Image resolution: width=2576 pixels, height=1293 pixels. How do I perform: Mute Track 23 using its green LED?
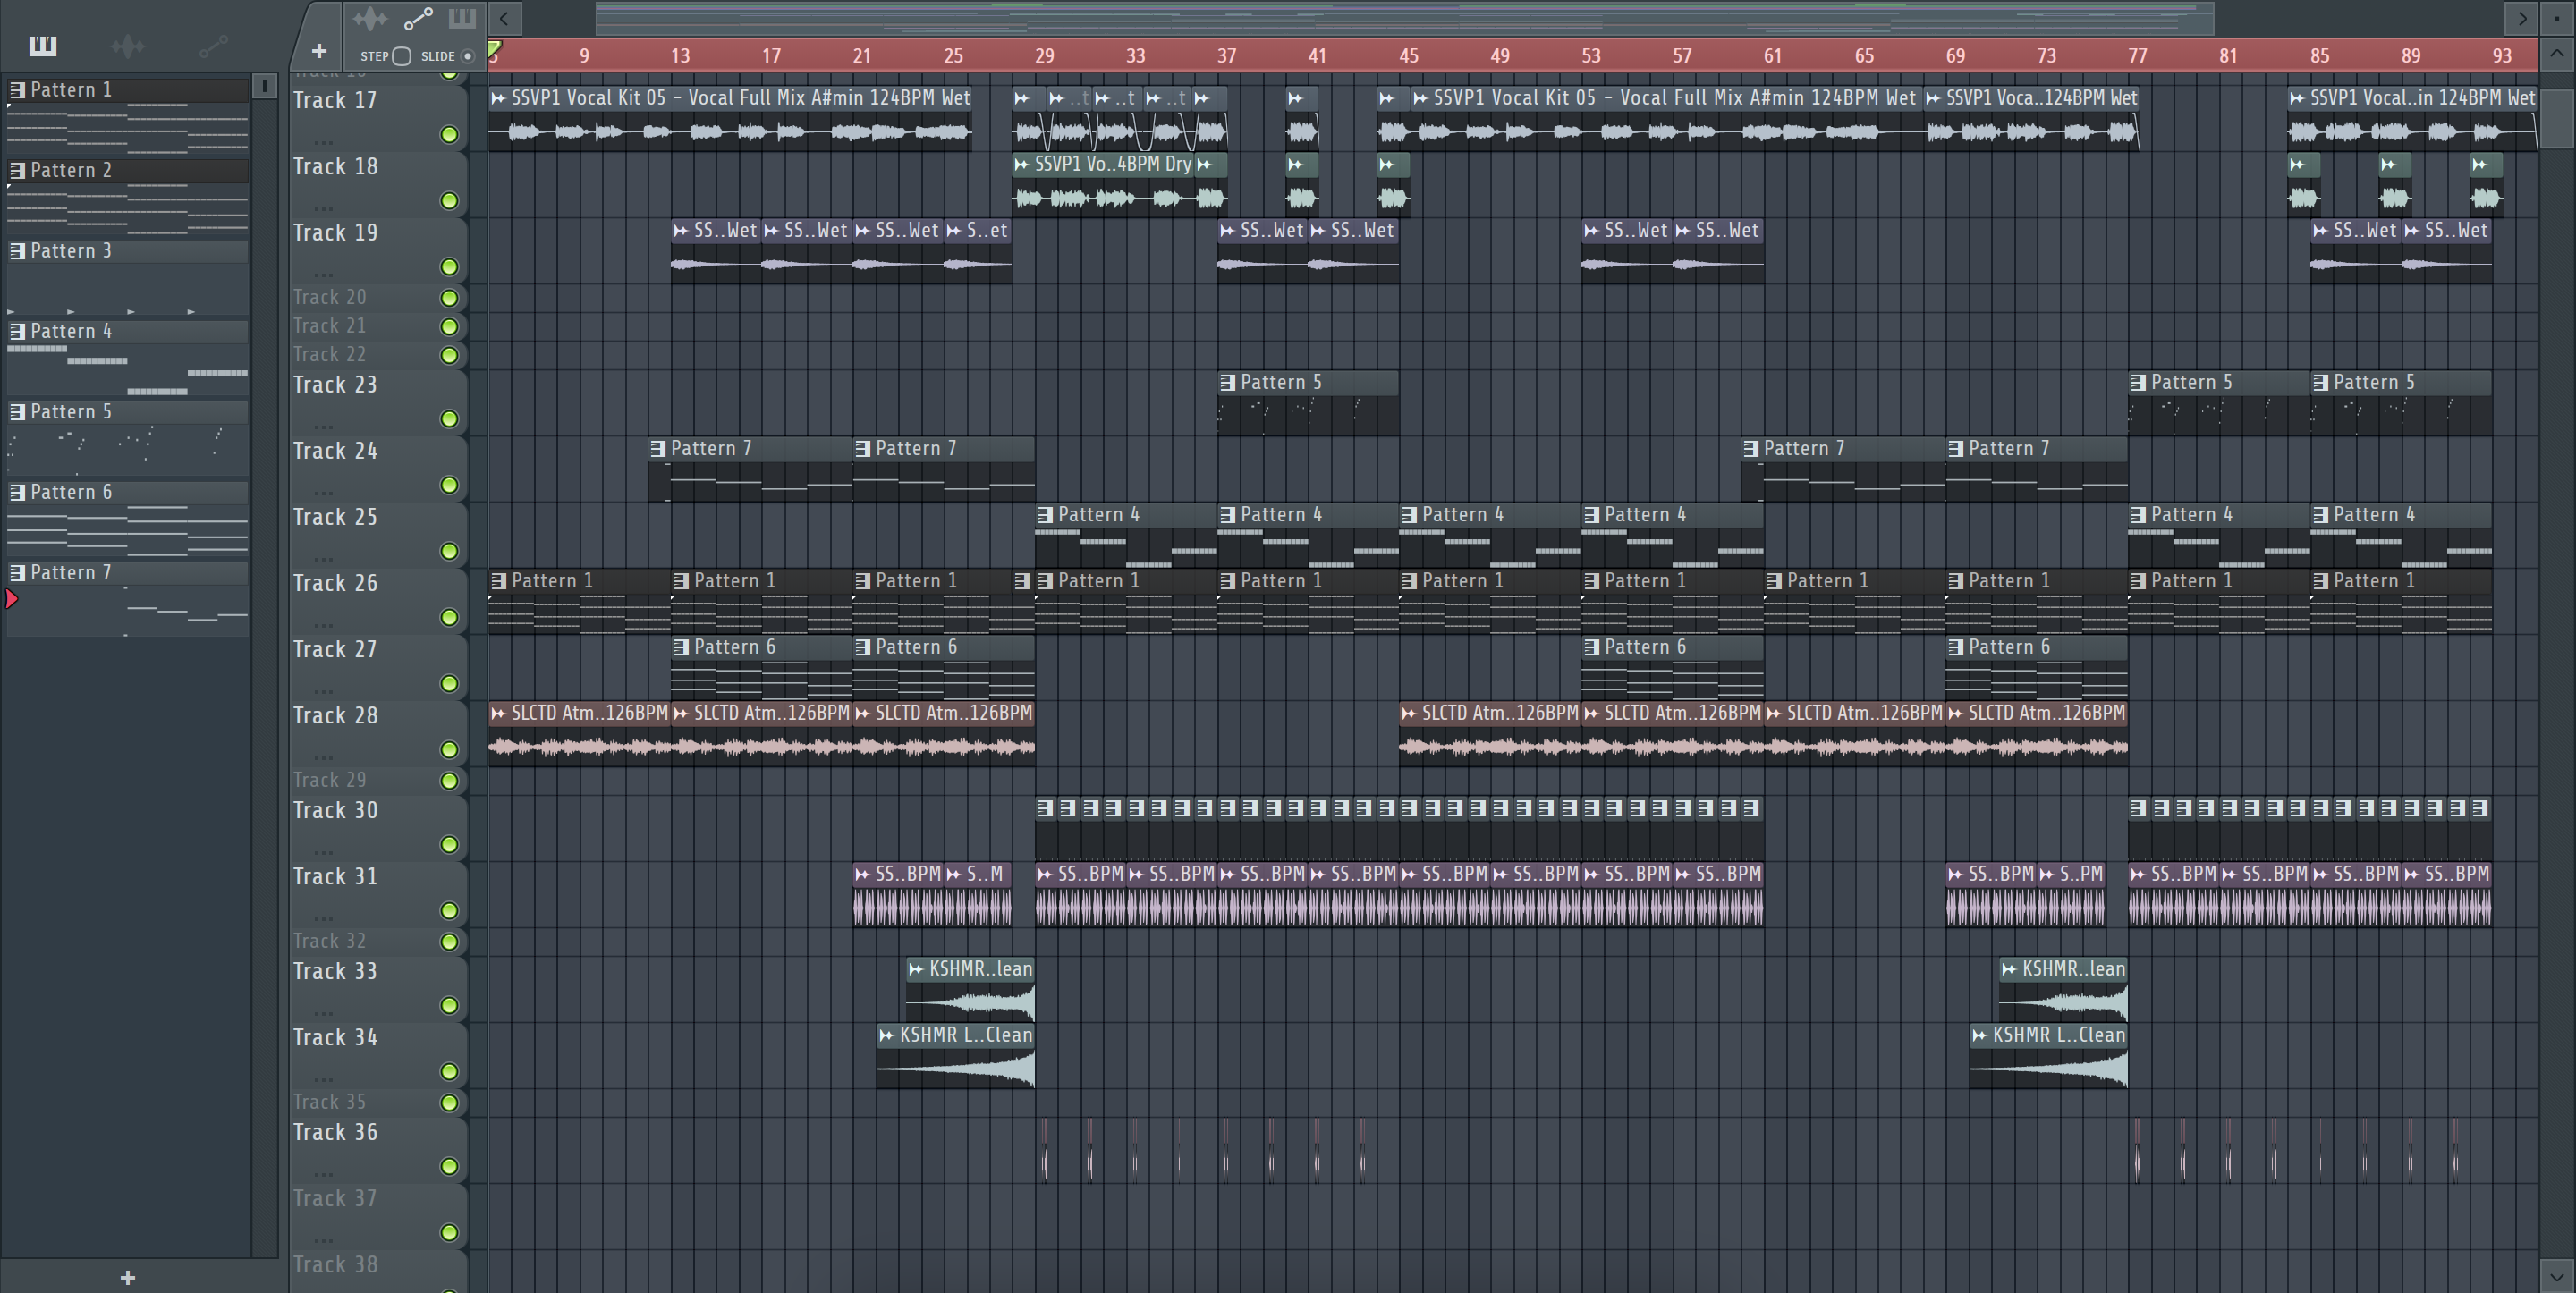[x=450, y=419]
